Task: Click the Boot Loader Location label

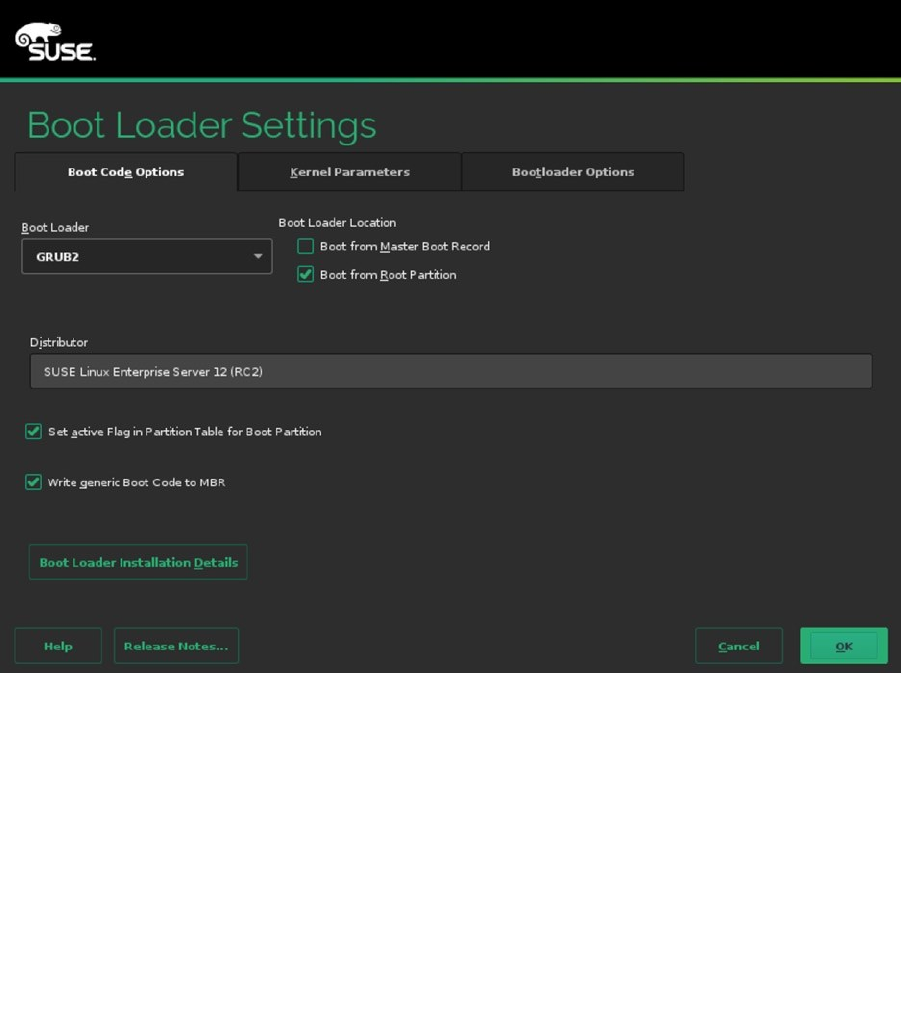Action: point(337,223)
